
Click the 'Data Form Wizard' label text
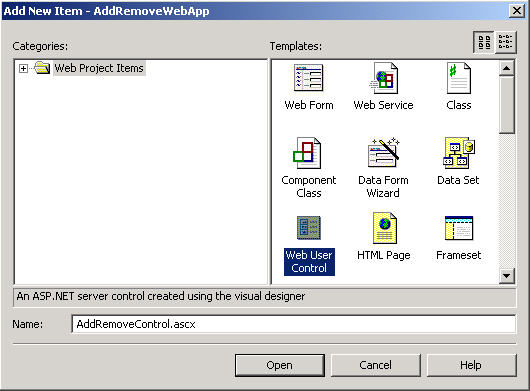383,187
